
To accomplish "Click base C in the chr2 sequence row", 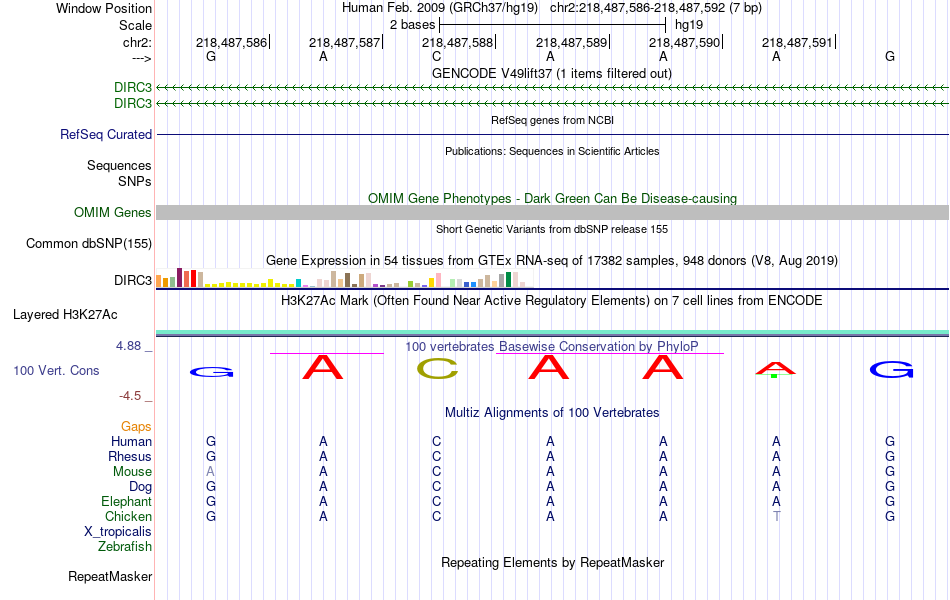I will tap(436, 56).
